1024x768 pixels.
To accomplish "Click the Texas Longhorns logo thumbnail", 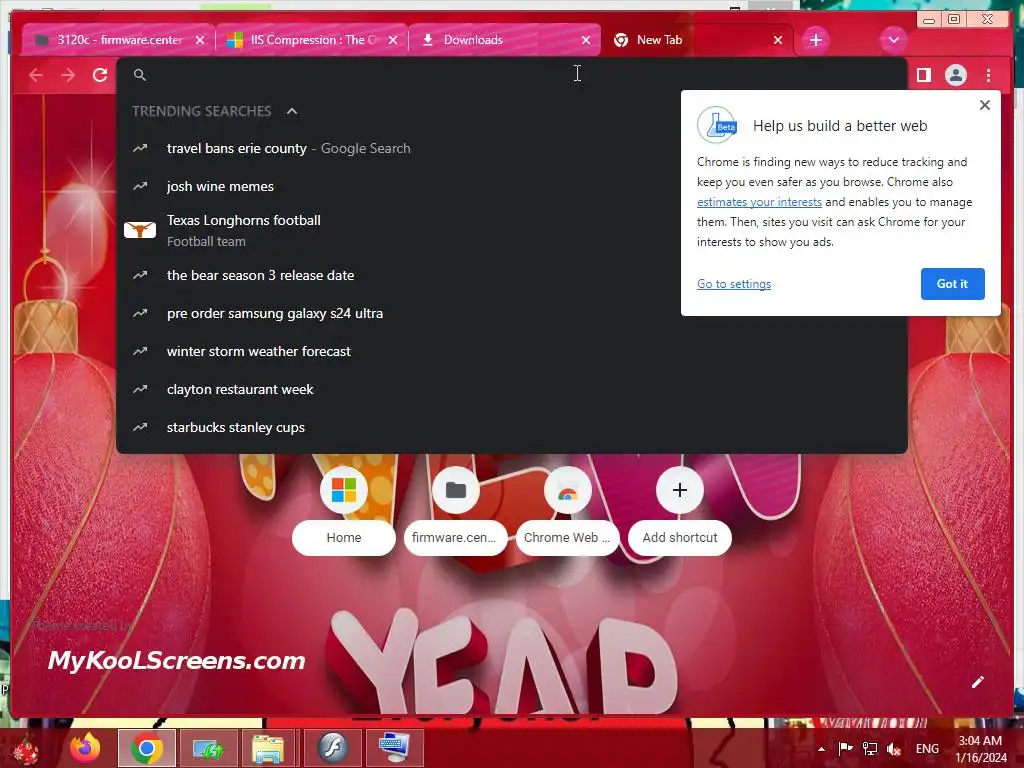I will click(x=140, y=230).
